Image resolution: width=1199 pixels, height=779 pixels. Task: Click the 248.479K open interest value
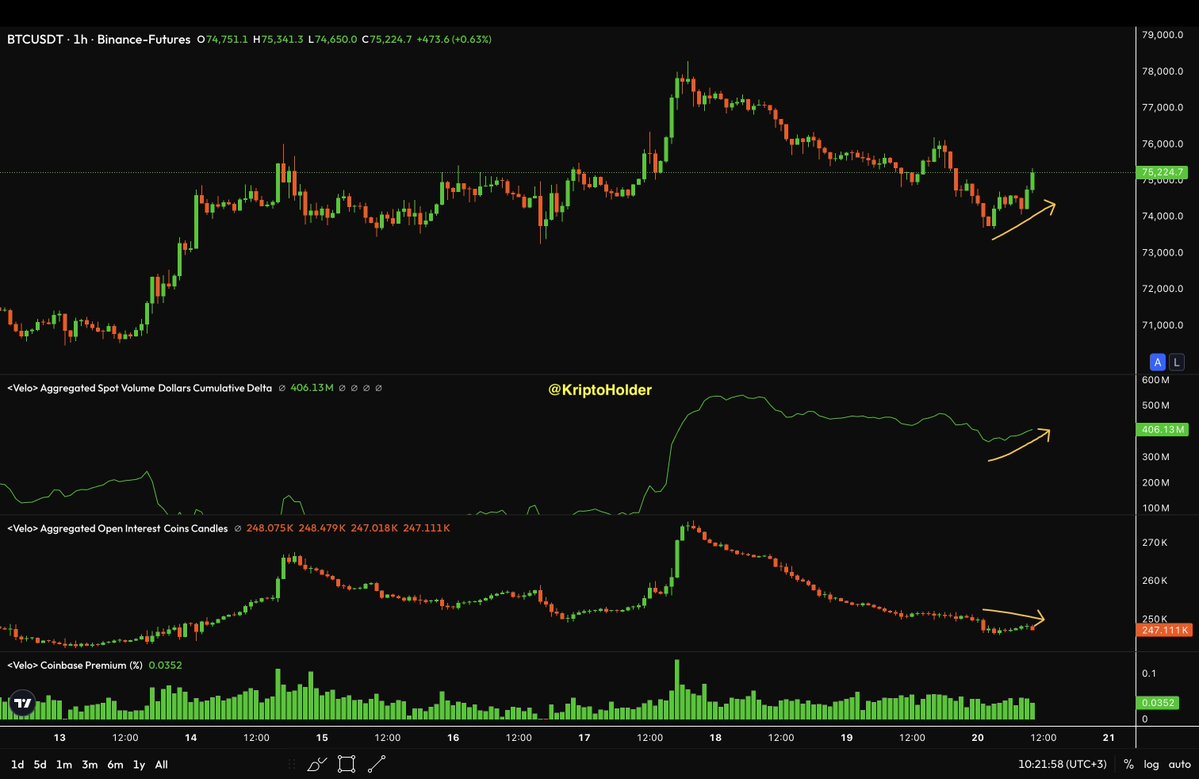click(322, 528)
